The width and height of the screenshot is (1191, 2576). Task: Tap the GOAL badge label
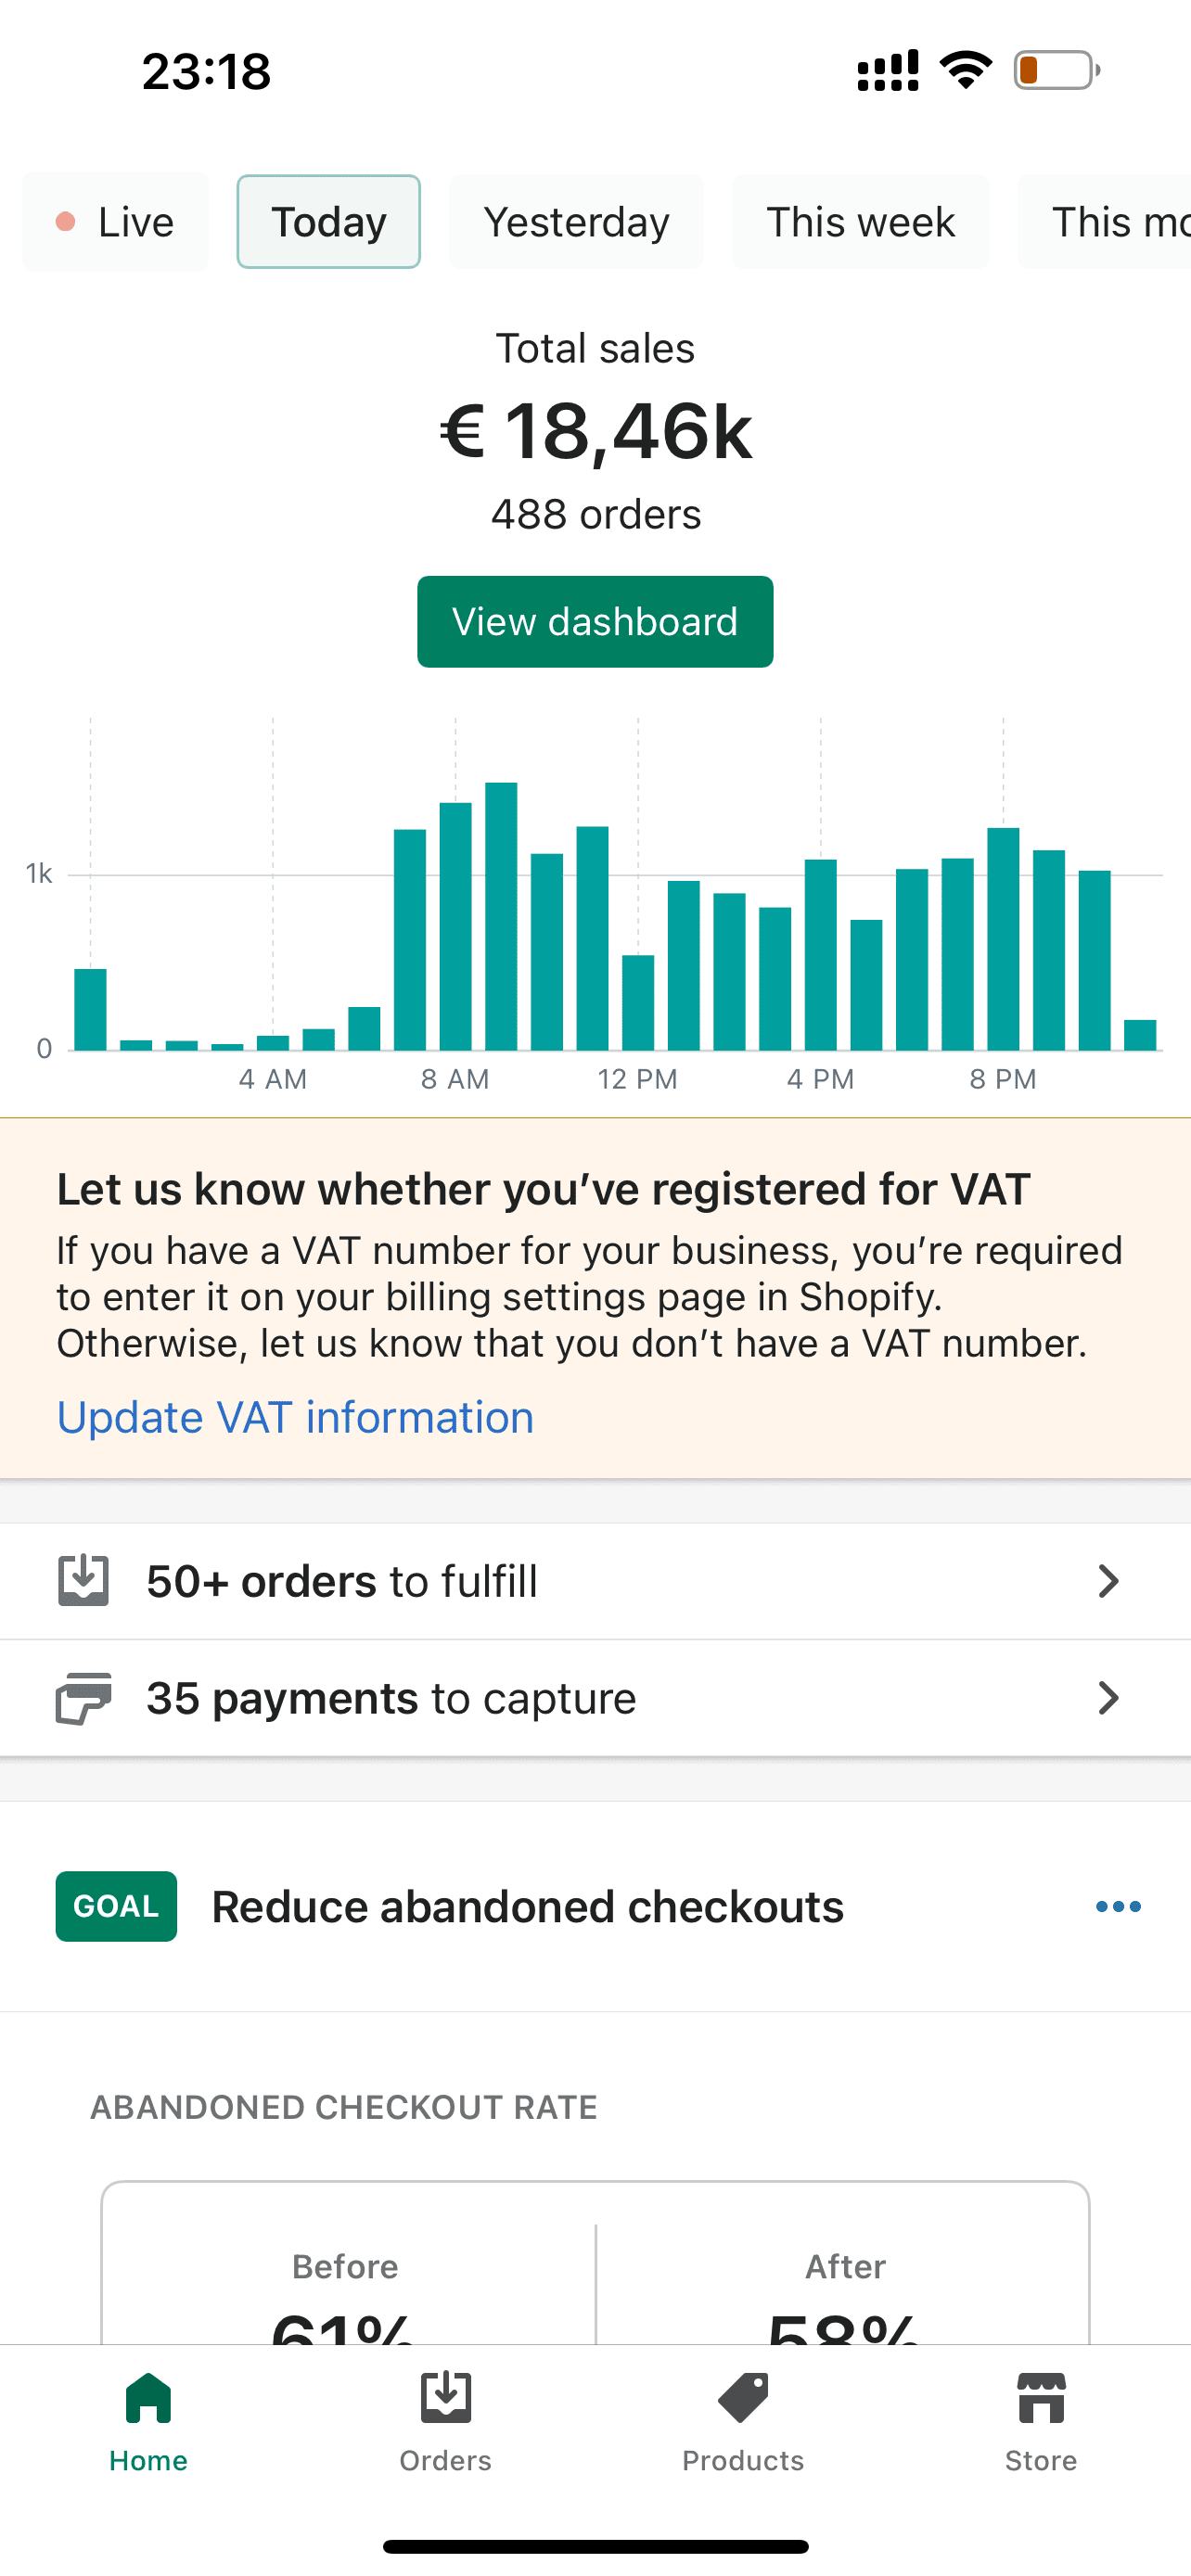(x=116, y=1907)
